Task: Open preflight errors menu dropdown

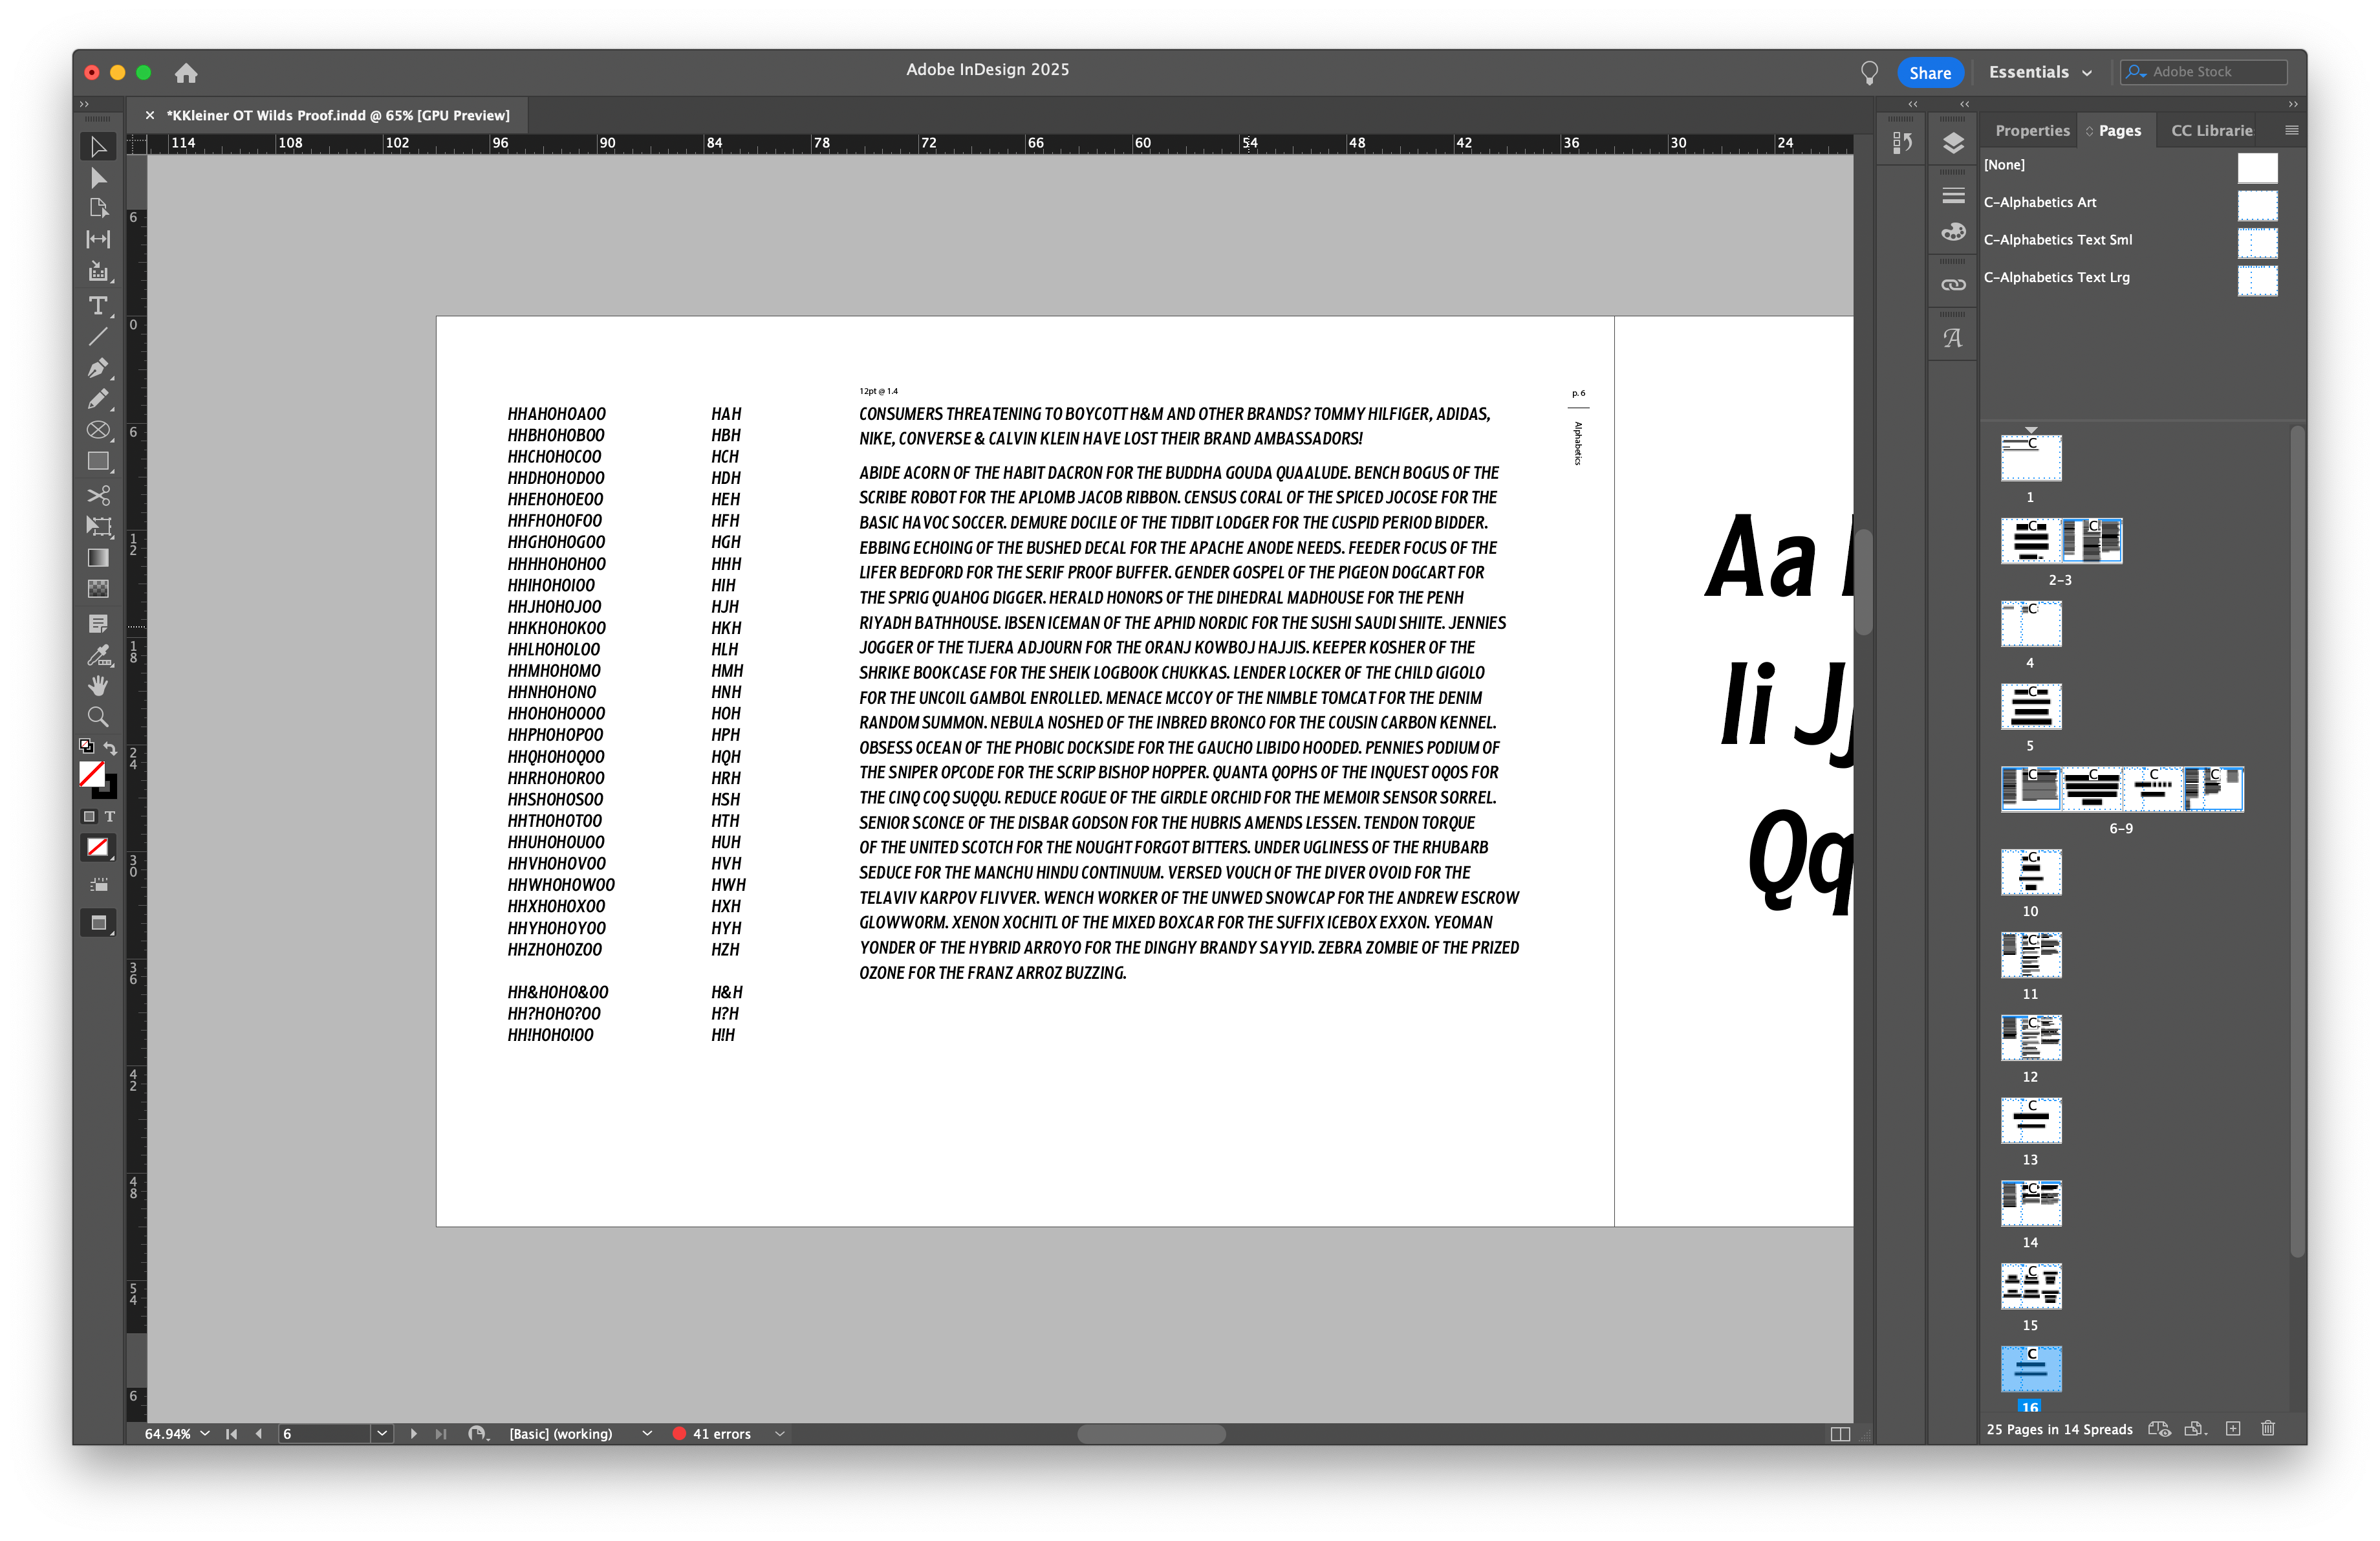Action: 780,1433
